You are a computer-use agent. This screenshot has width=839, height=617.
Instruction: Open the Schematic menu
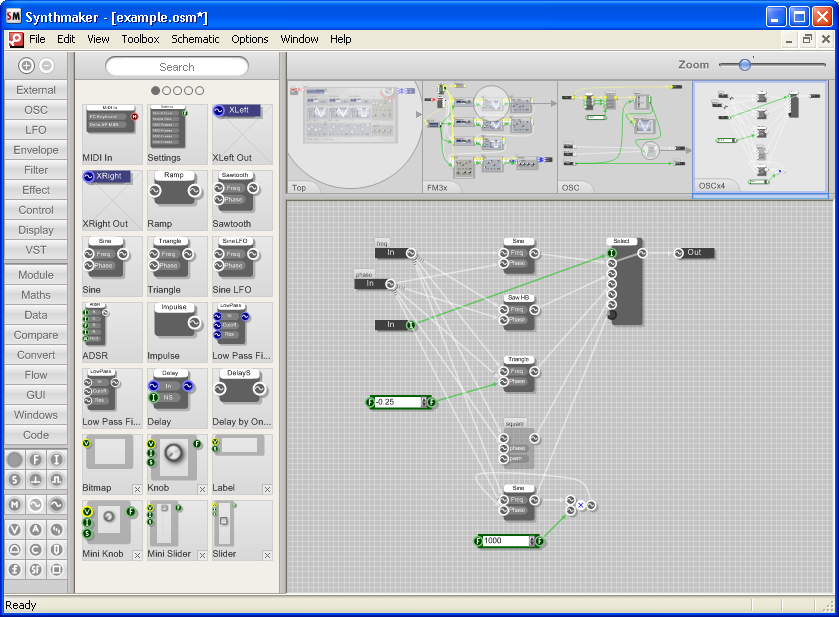(195, 39)
